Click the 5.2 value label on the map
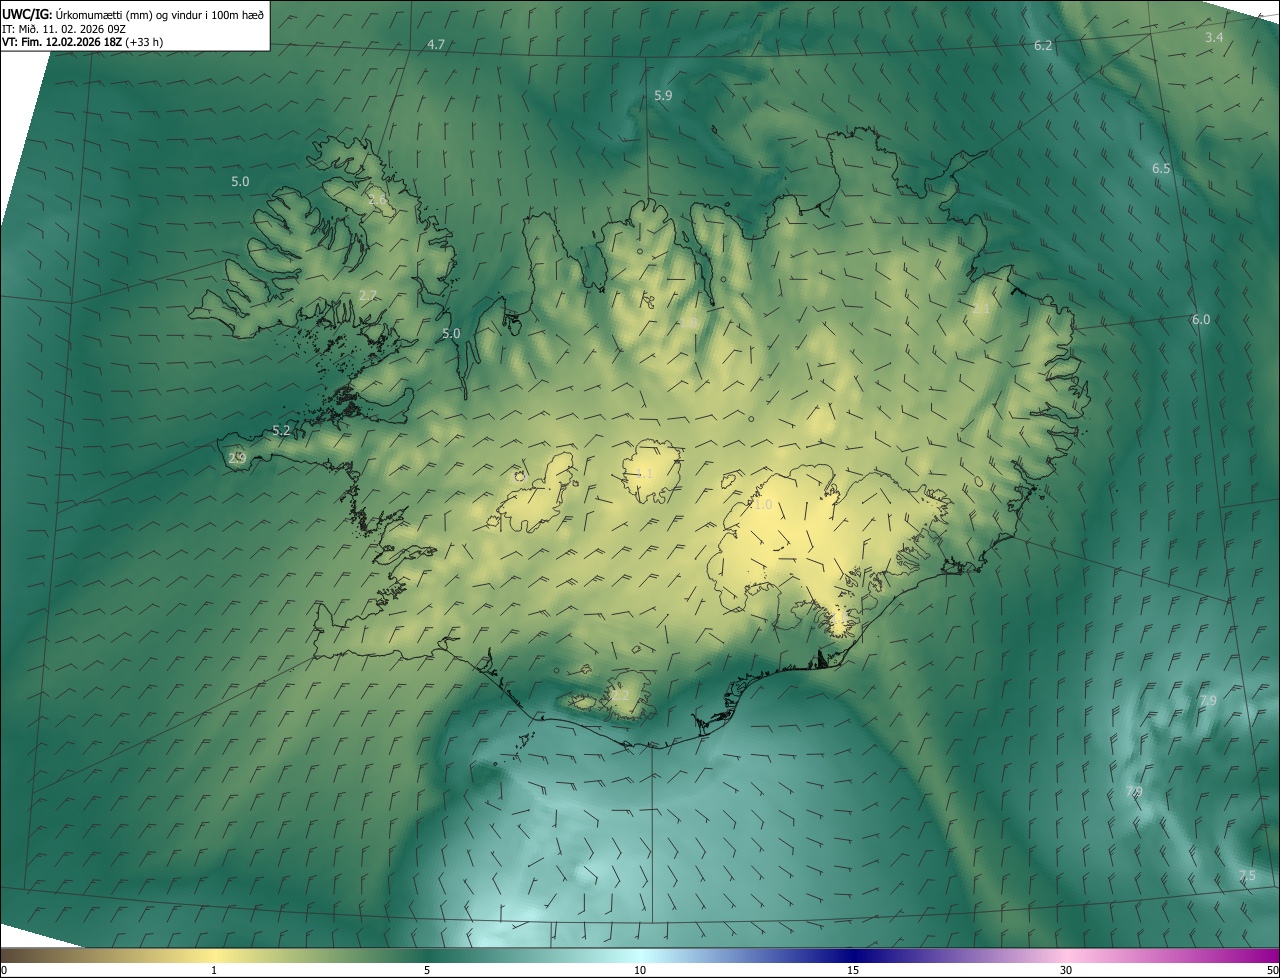The image size is (1280, 978). pos(282,431)
